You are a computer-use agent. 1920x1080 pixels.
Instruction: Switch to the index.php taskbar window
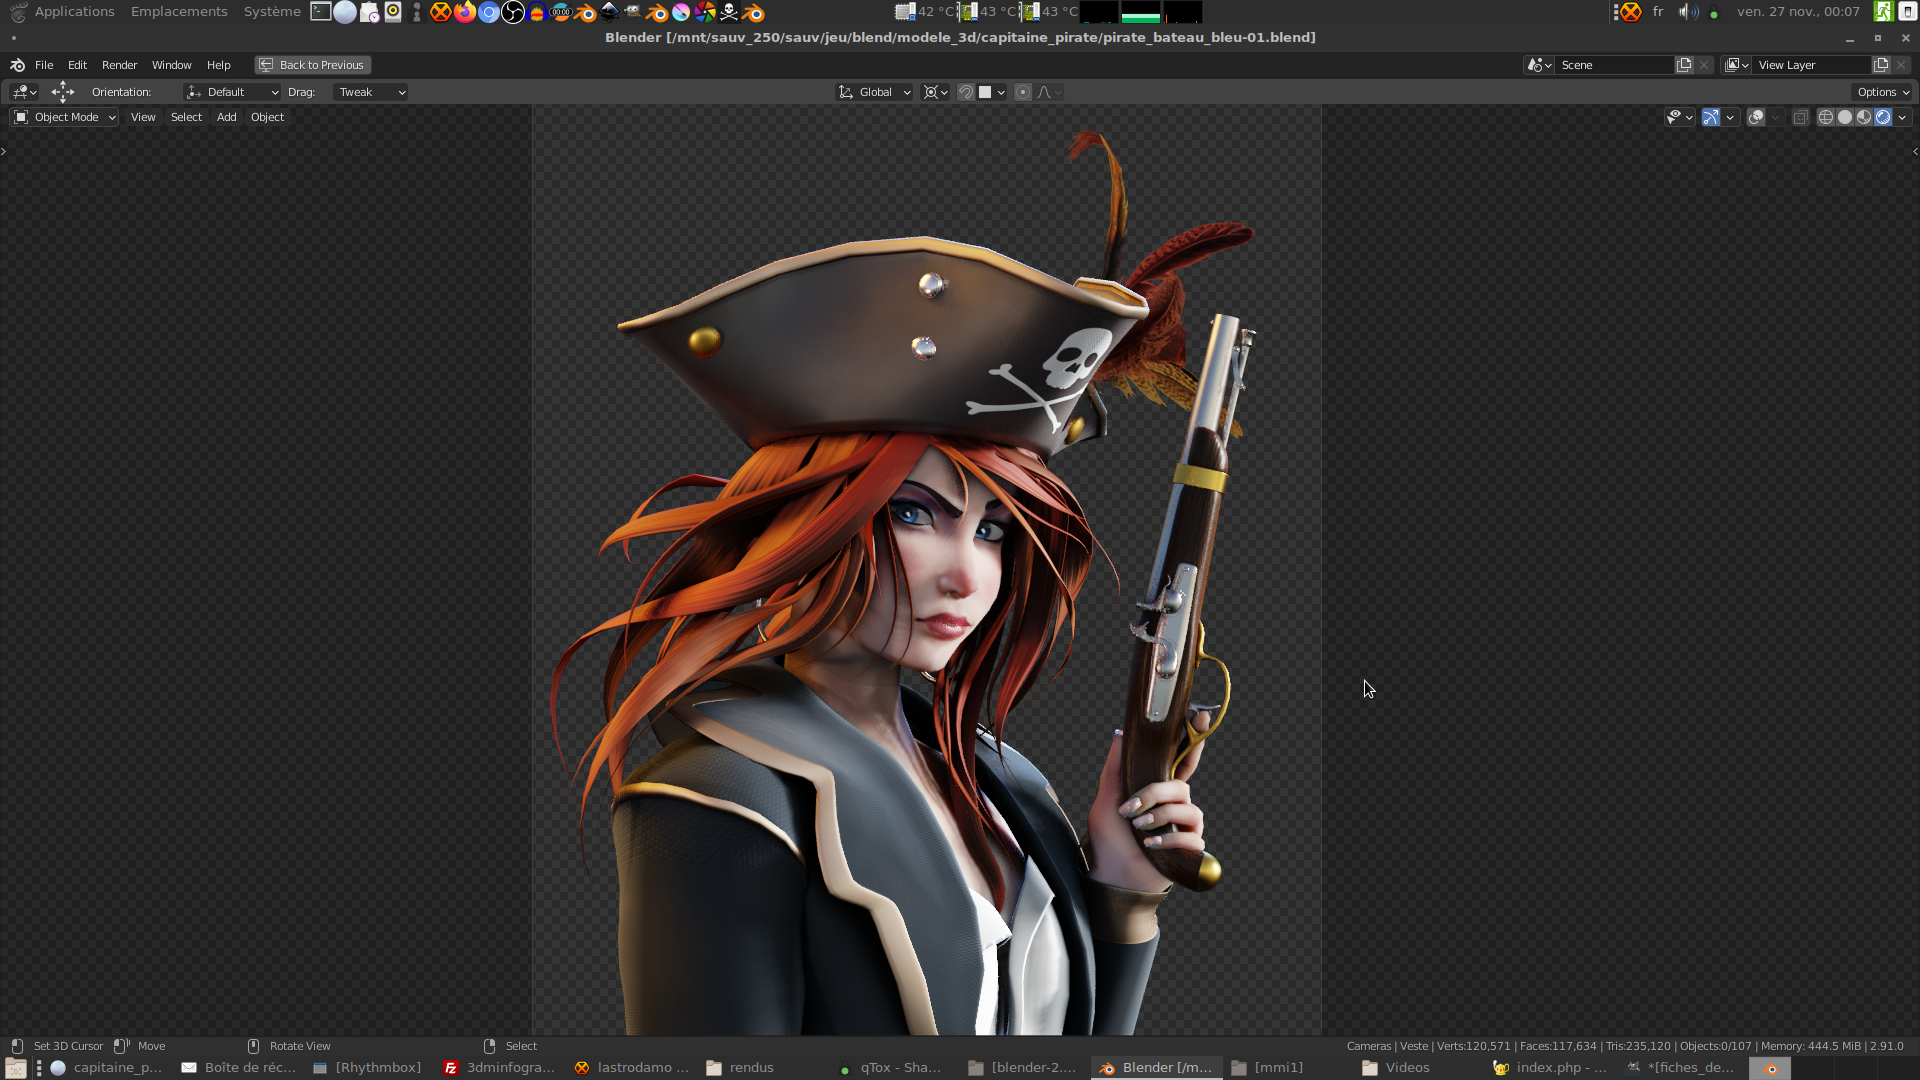click(x=1549, y=1068)
